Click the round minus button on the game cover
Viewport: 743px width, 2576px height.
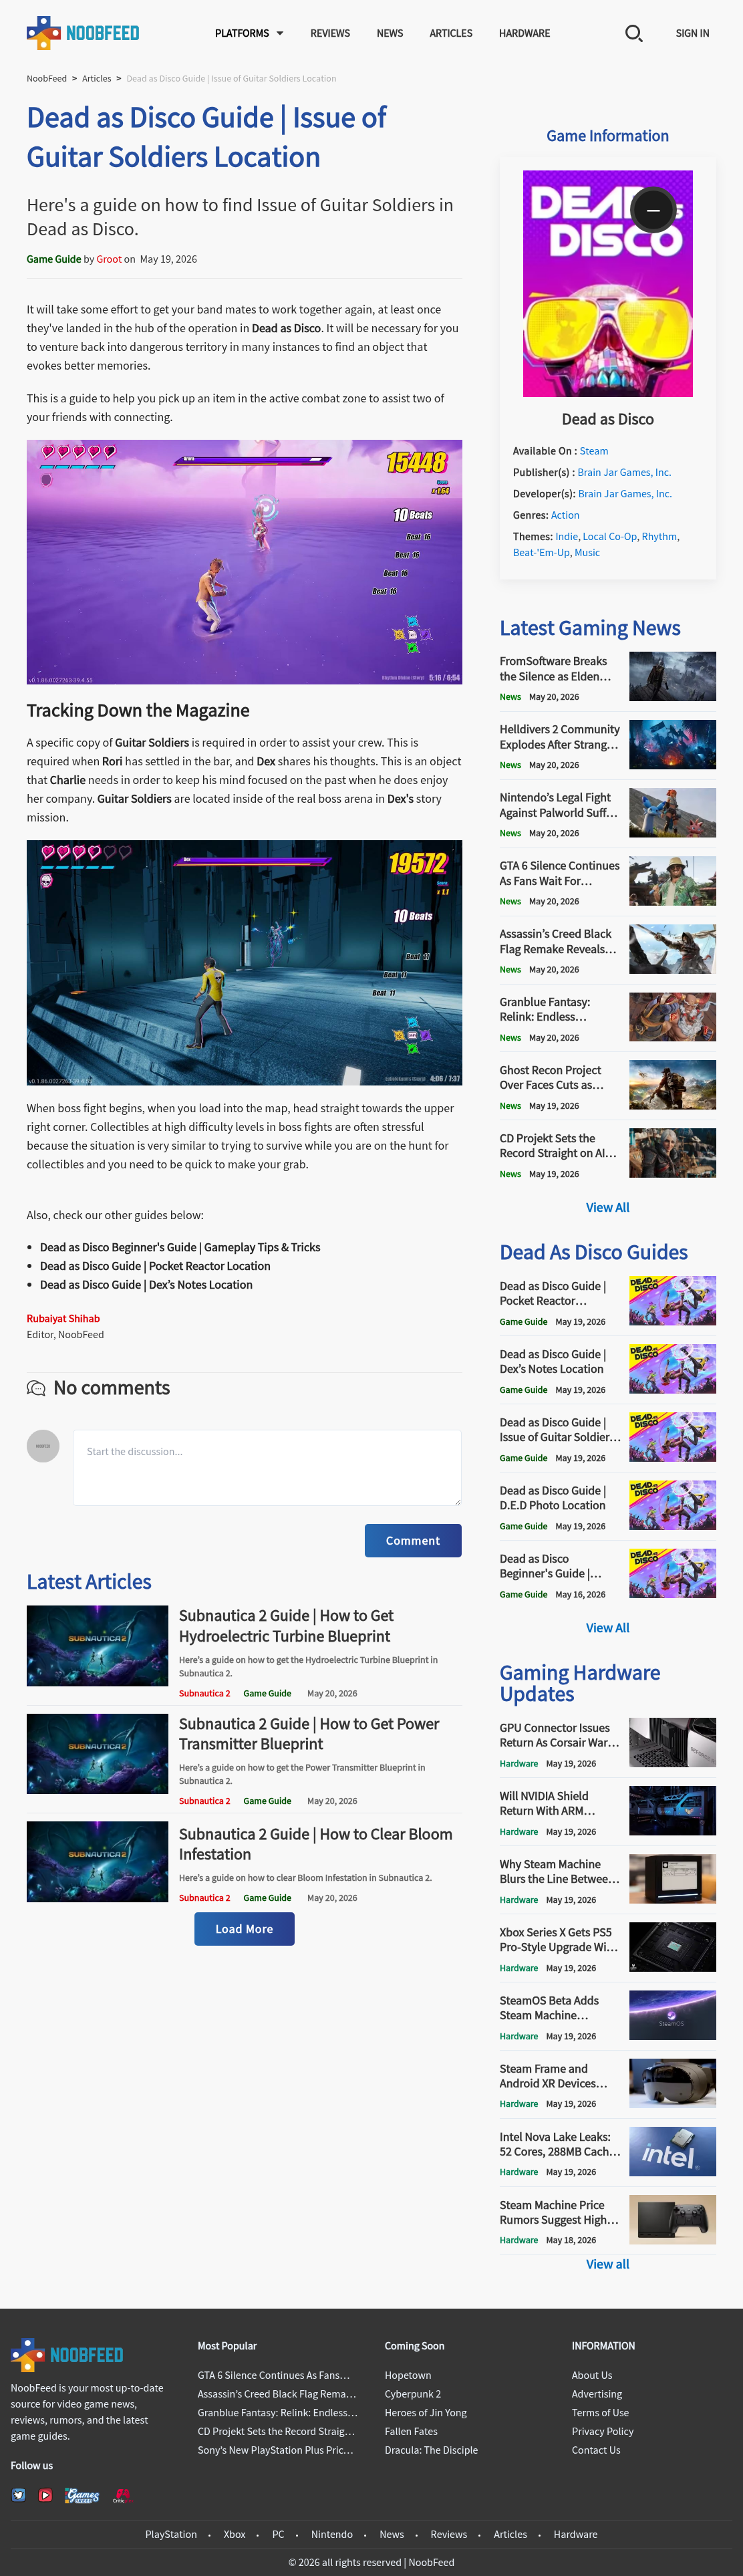click(x=653, y=210)
